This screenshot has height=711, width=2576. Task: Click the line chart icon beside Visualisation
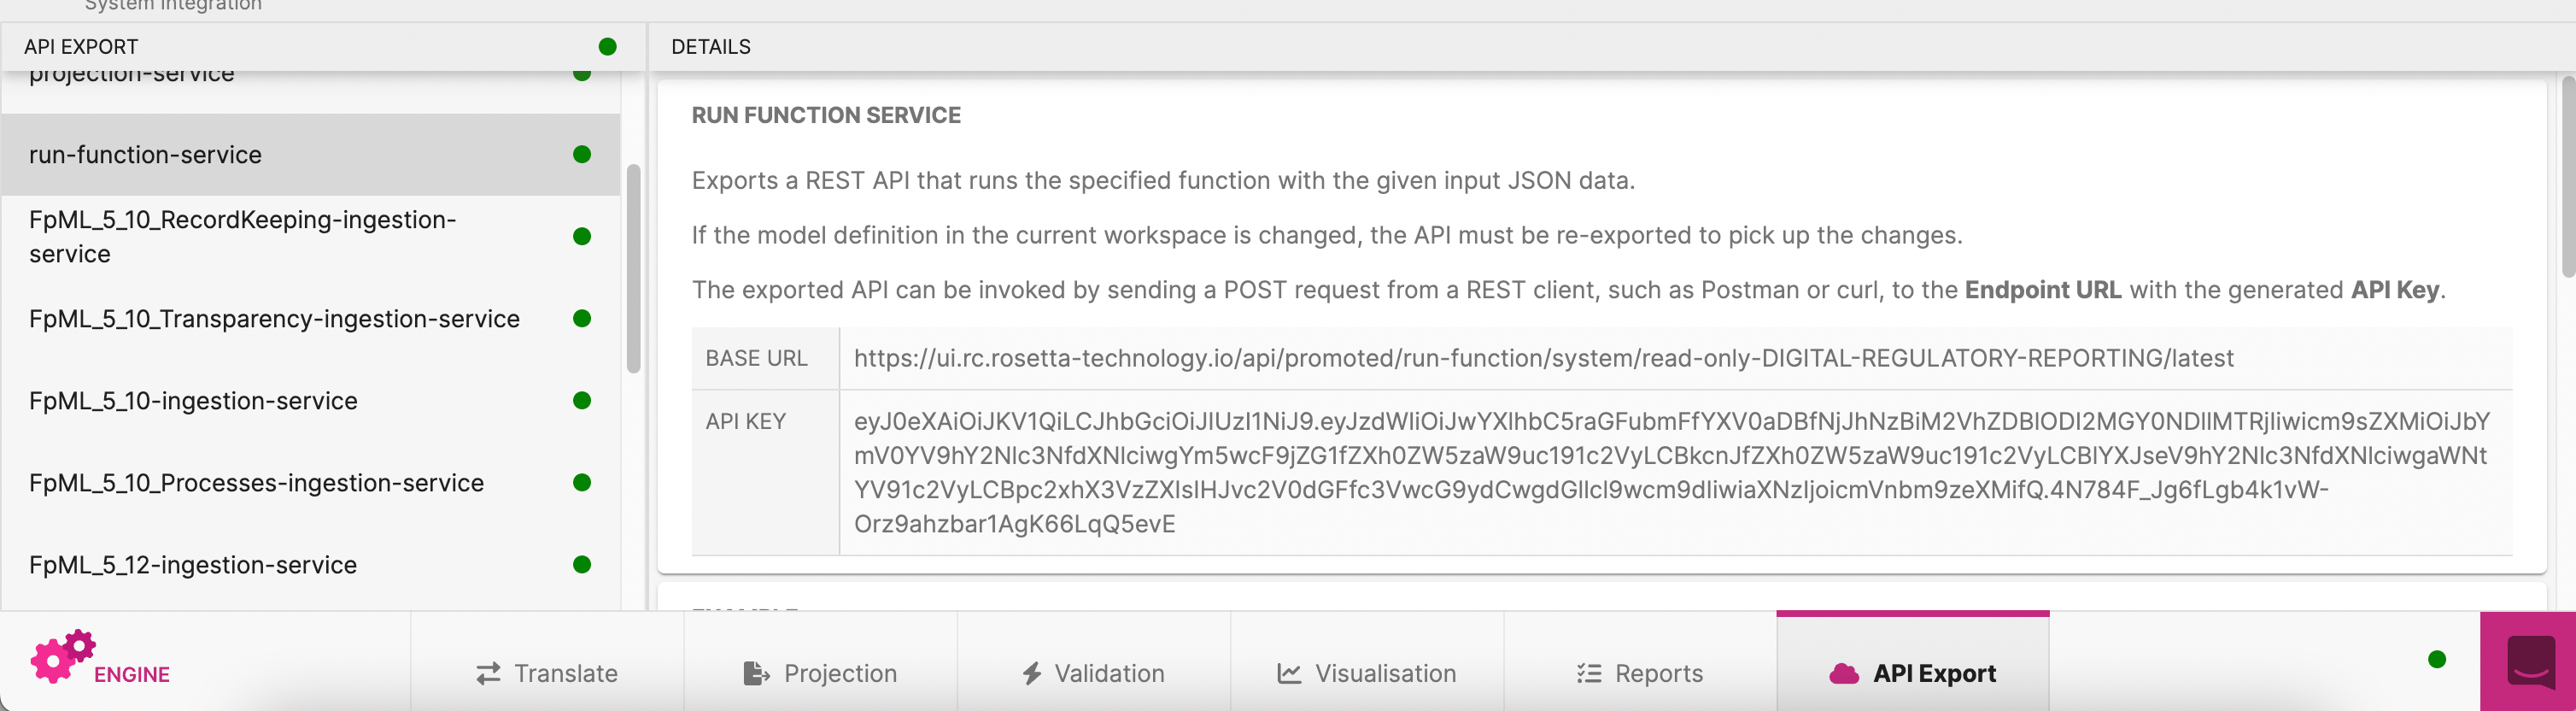[x=1290, y=673]
